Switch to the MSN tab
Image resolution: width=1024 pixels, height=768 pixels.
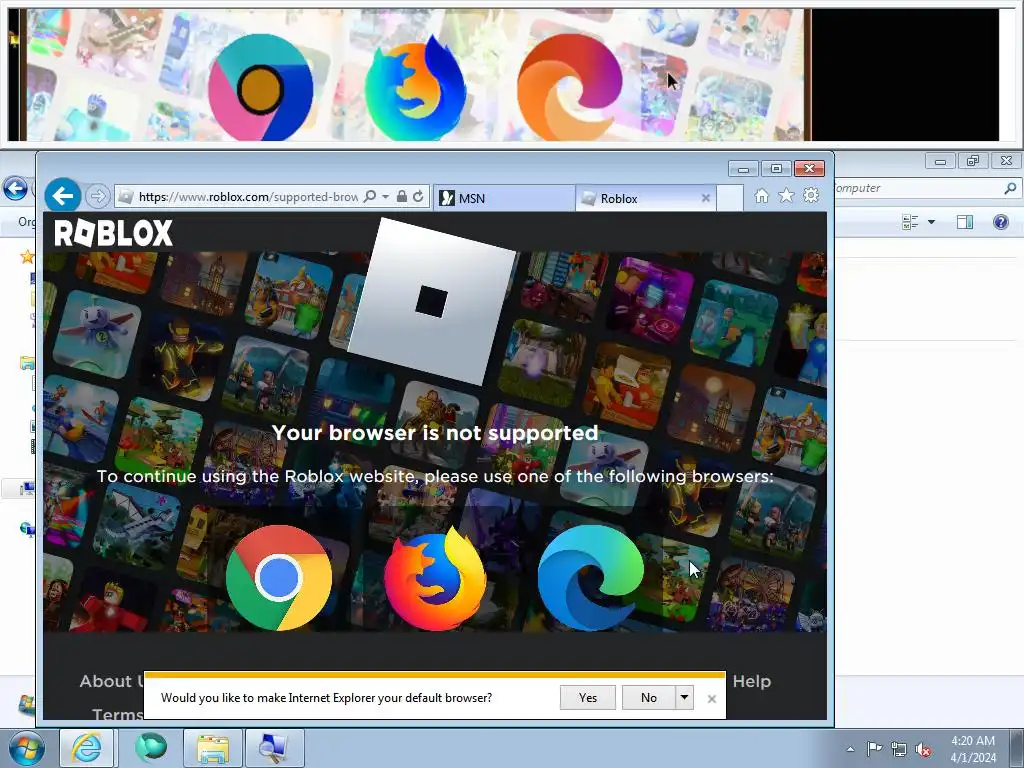point(504,198)
